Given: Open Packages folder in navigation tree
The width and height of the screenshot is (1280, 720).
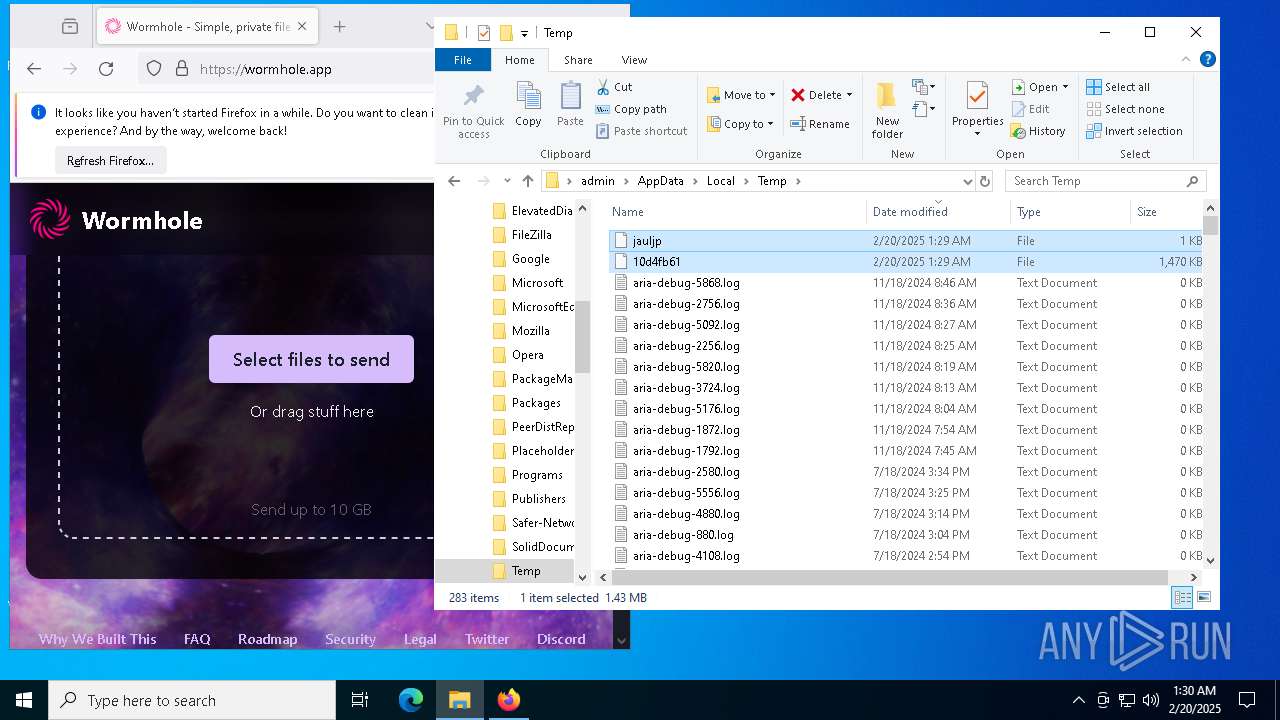Looking at the screenshot, I should click(x=536, y=403).
